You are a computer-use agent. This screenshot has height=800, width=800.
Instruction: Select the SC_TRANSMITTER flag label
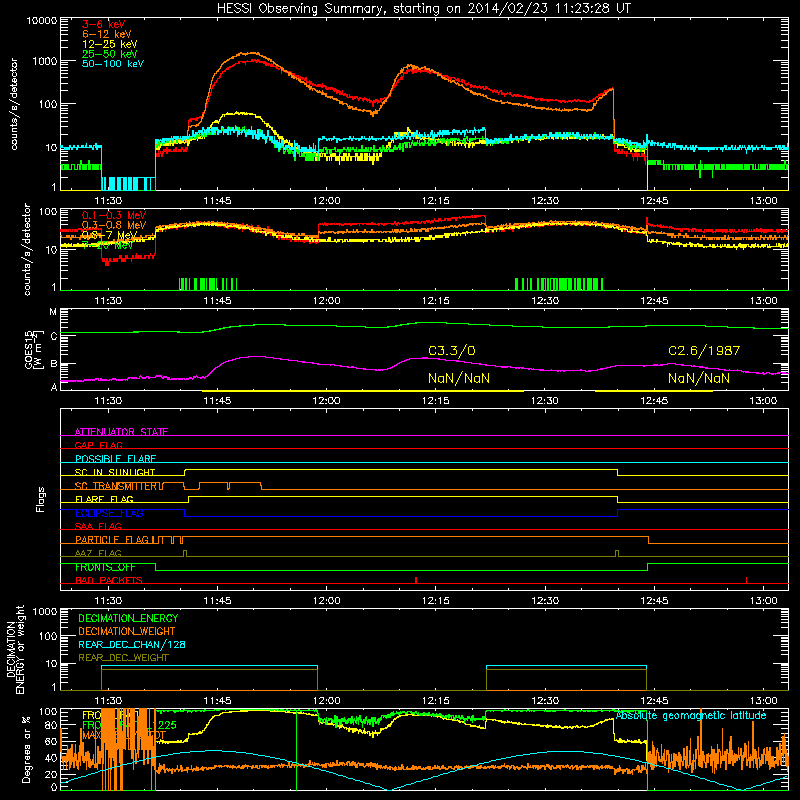(116, 486)
